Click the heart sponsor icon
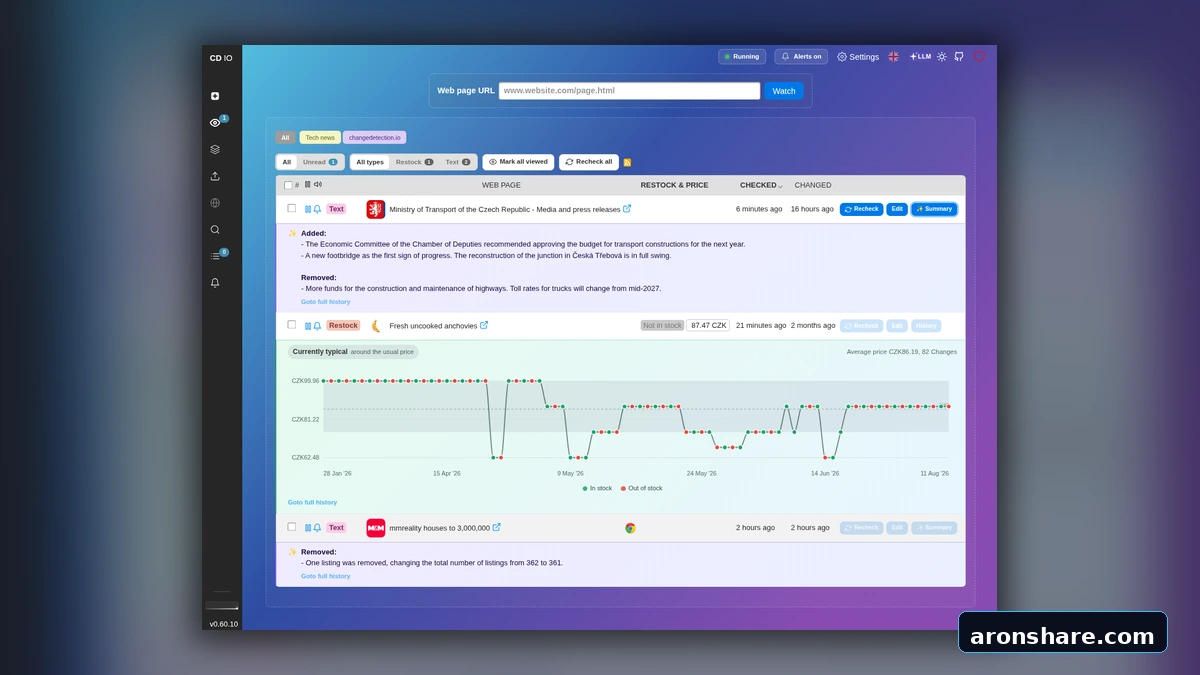Screen dimensions: 1200x675 click(979, 57)
